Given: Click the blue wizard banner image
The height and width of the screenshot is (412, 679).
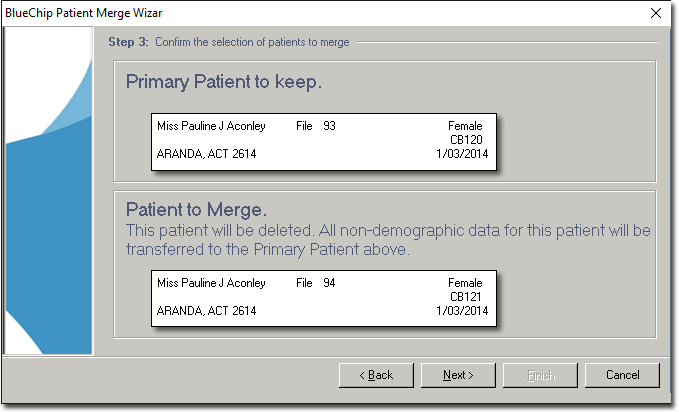Looking at the screenshot, I should [x=48, y=190].
